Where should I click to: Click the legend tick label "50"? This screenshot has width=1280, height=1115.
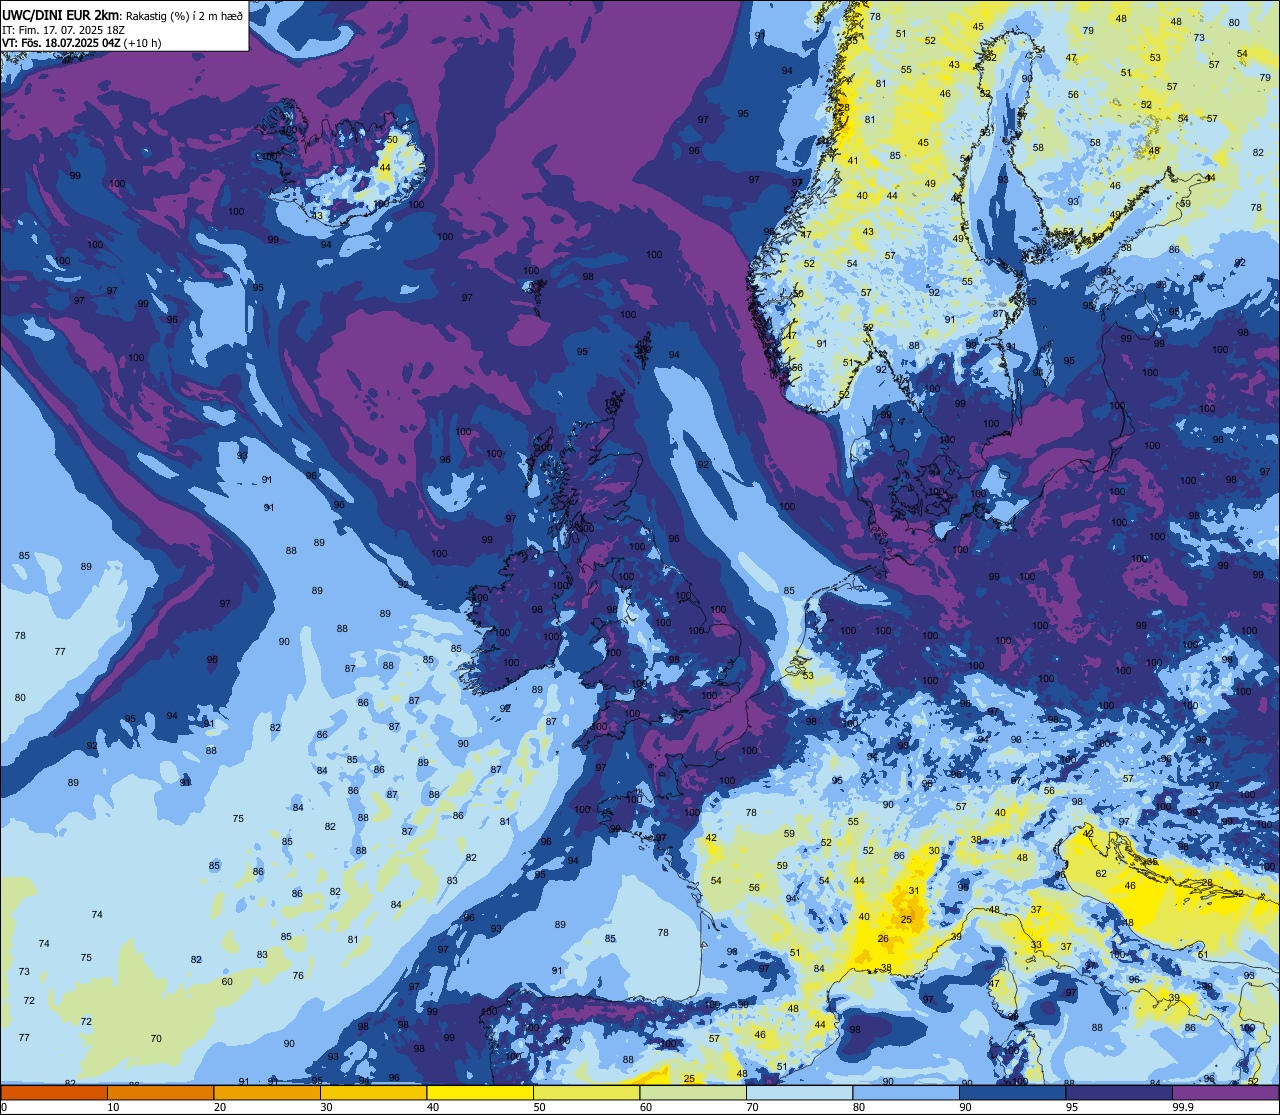[539, 1107]
